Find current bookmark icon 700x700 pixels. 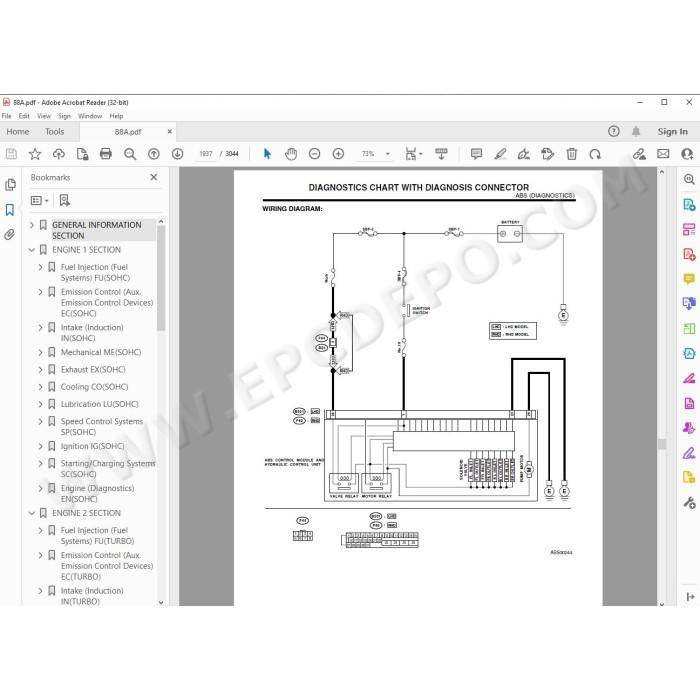65,200
